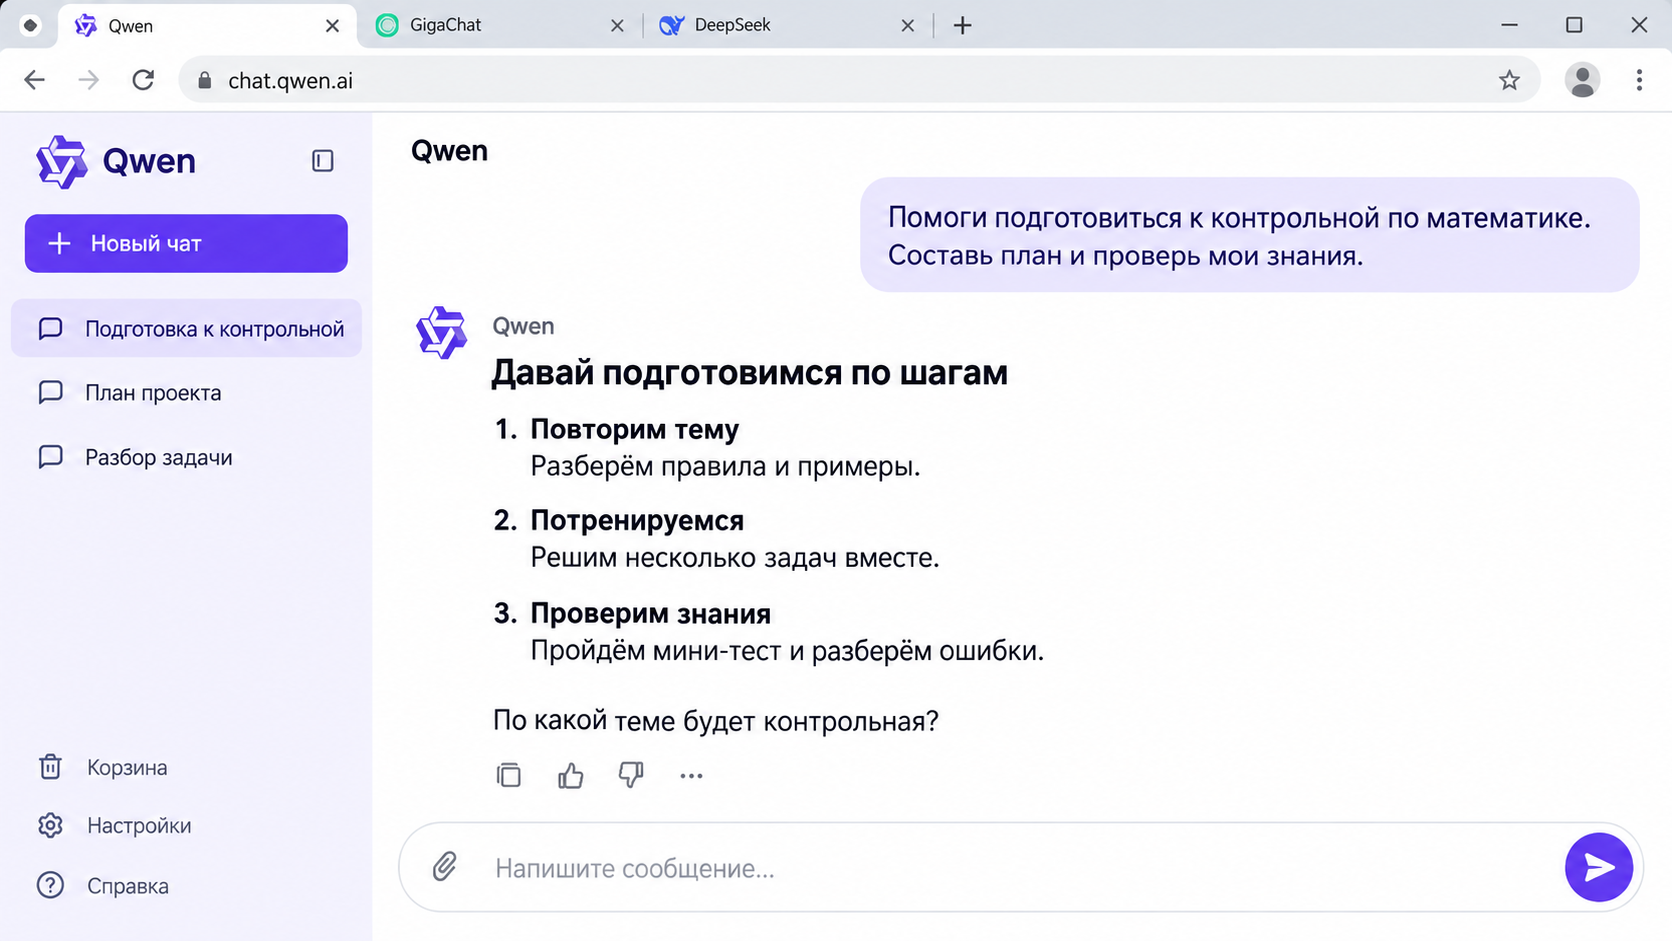
Task: Dislike the response with thumbs down
Action: (x=631, y=775)
